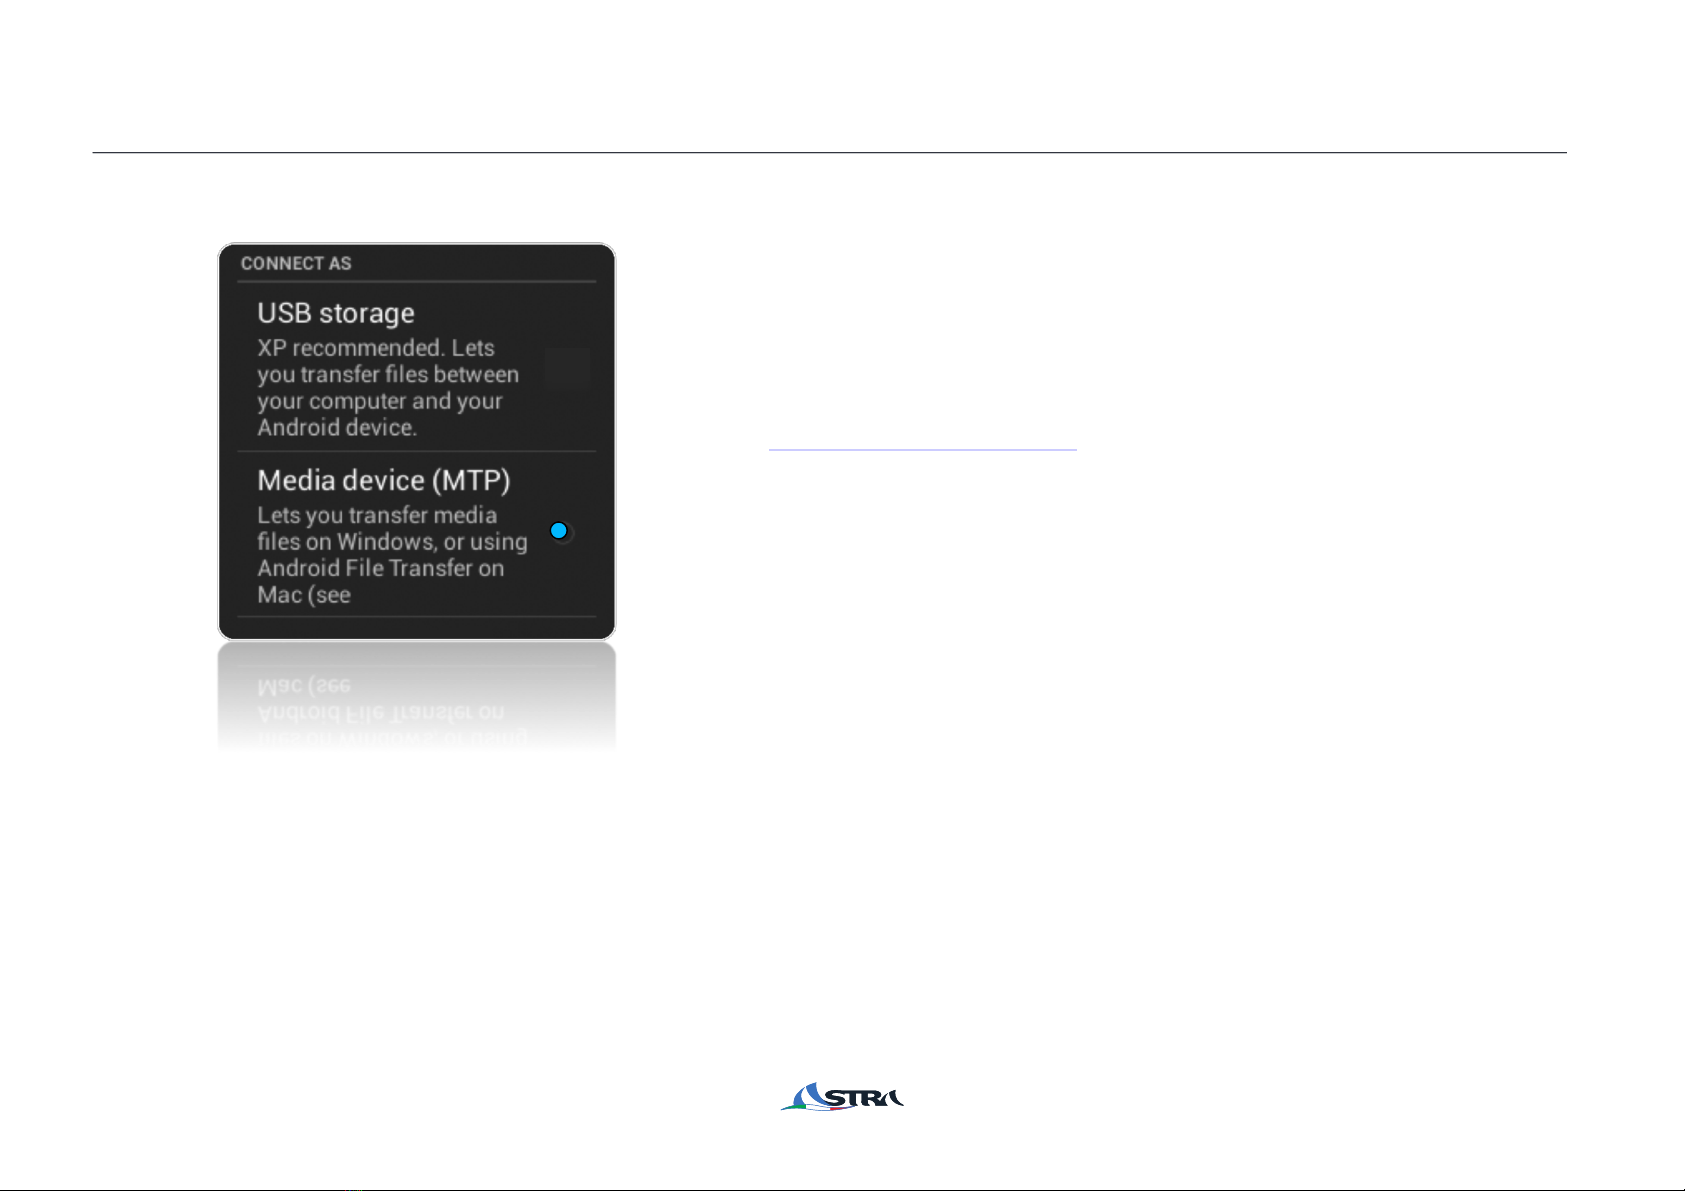Click the "XP recommended" USB storage description
1685x1191 pixels.
click(388, 388)
